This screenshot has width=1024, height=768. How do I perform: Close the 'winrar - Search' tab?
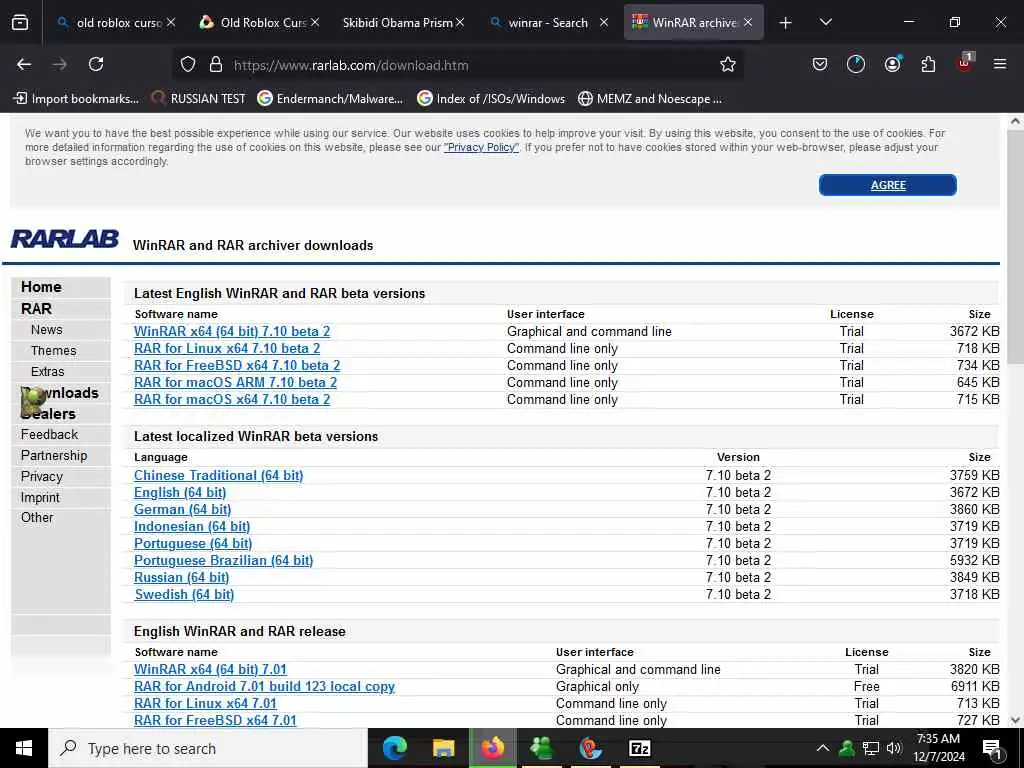coord(604,22)
